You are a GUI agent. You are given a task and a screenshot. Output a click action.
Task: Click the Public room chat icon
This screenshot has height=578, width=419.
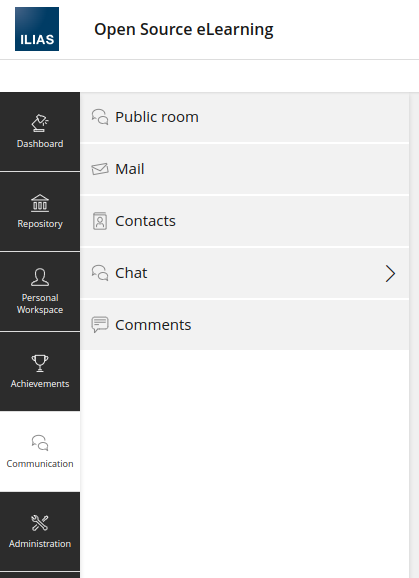[x=100, y=117]
